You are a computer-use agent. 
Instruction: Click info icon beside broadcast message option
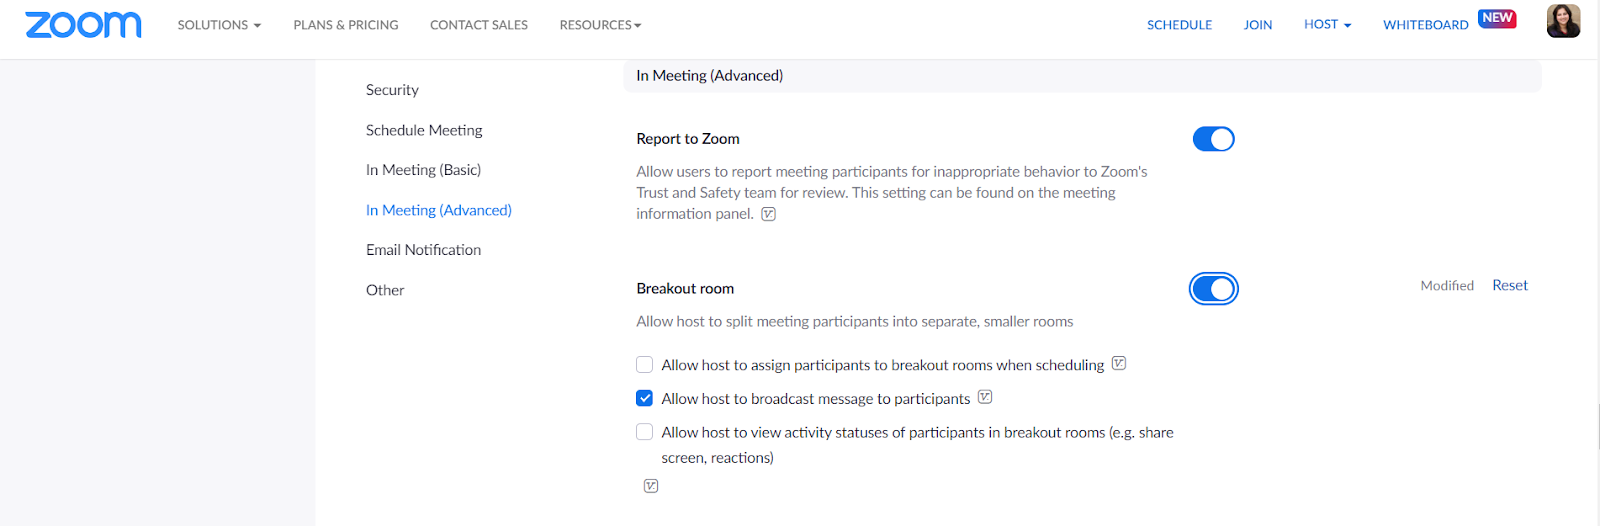985,398
